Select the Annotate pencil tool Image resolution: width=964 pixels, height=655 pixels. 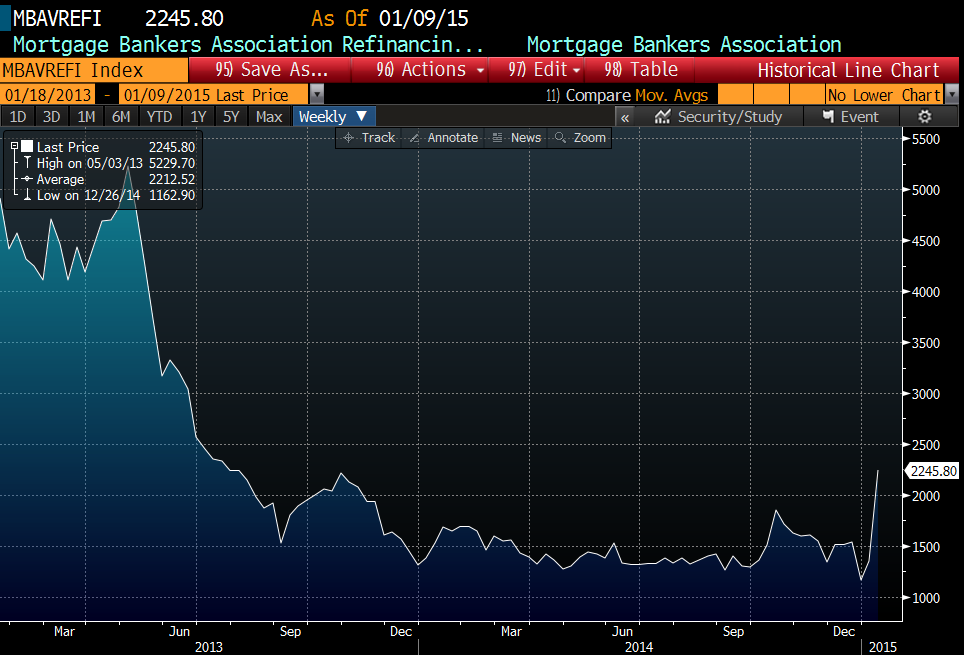pyautogui.click(x=443, y=138)
